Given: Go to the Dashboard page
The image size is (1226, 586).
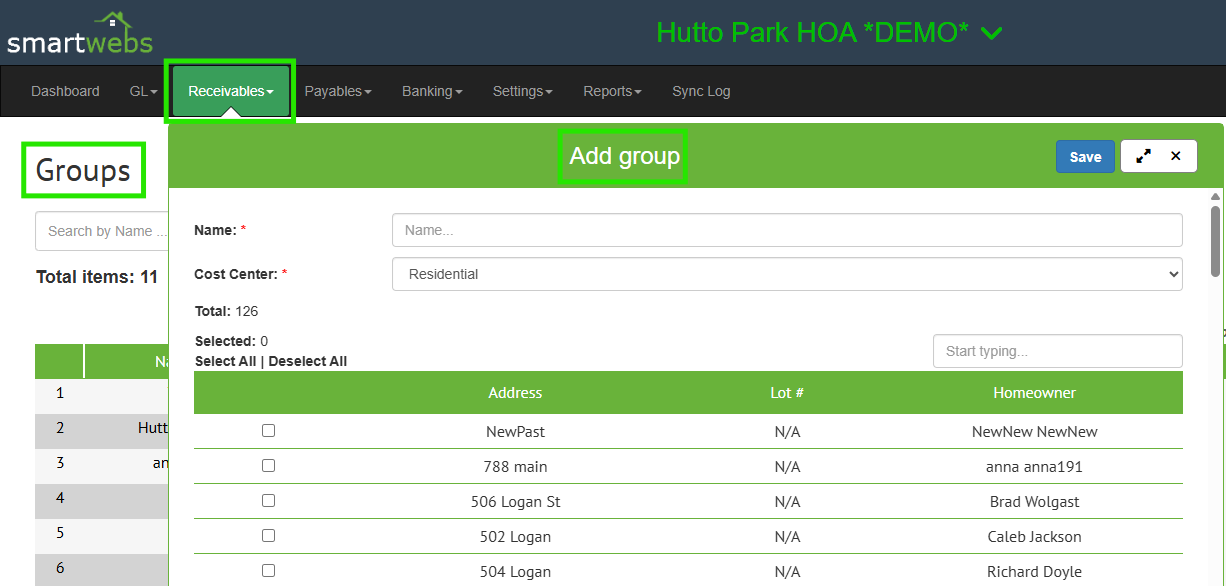Looking at the screenshot, I should pos(65,91).
